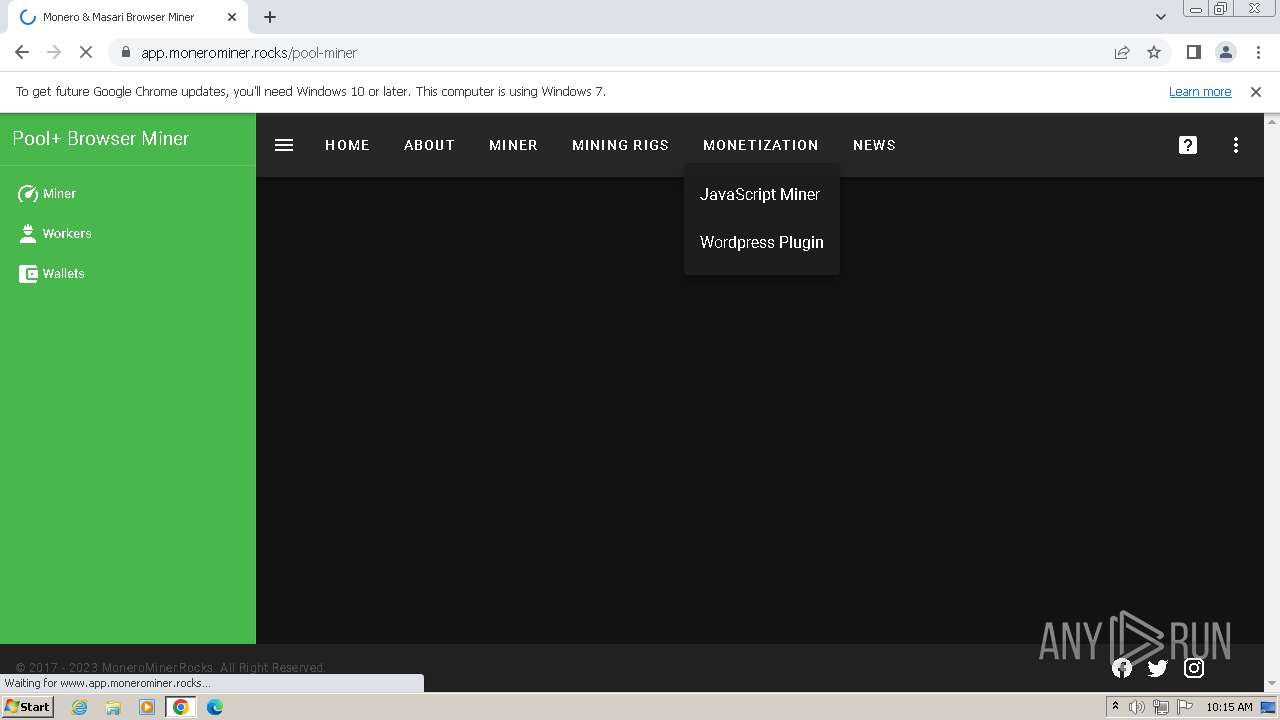Open the MINER top menu item
The image size is (1280, 720).
[x=513, y=145]
